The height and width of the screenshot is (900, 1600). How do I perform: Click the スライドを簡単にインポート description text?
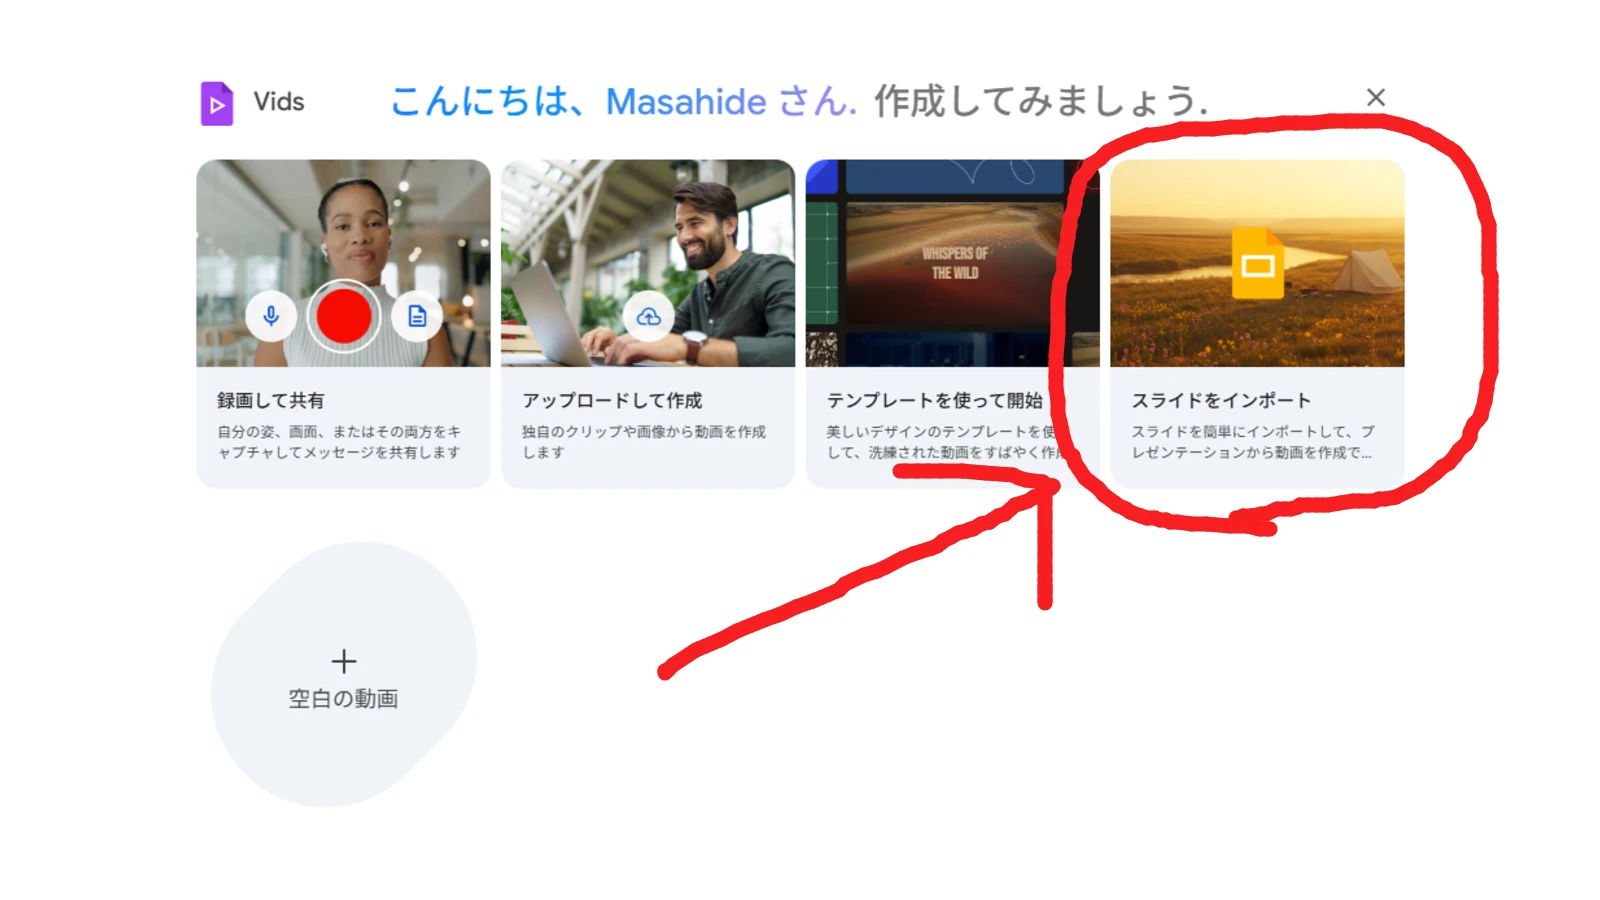(1253, 442)
